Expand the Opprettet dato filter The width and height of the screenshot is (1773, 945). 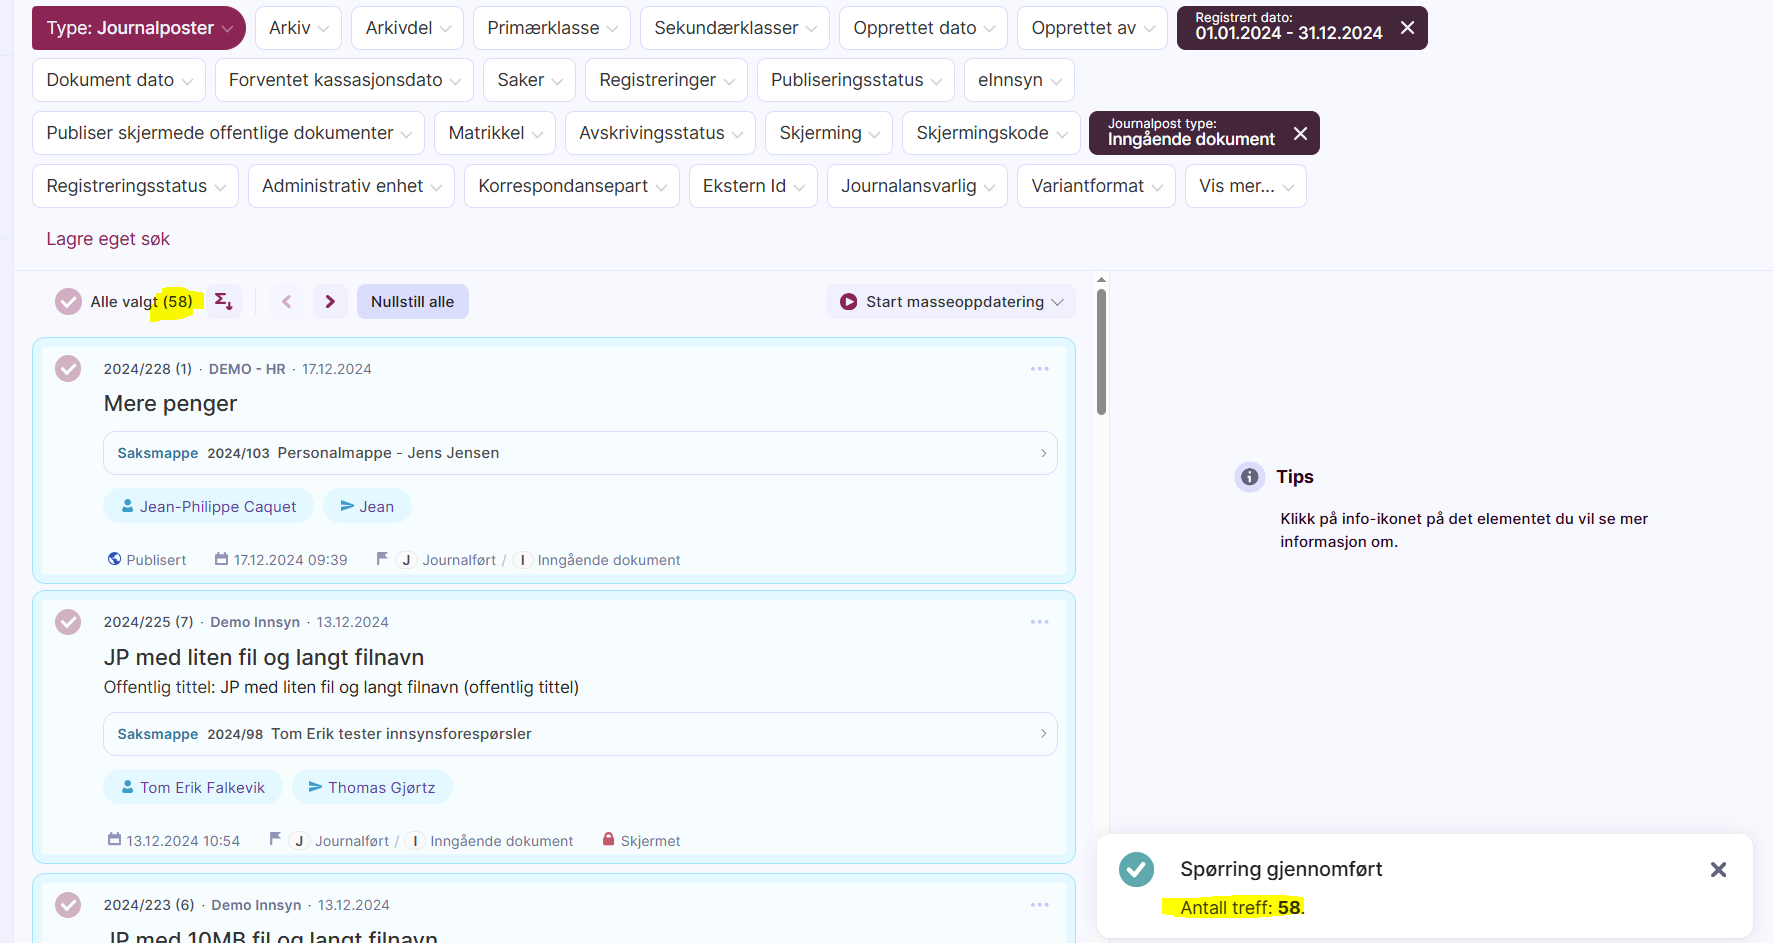tap(923, 28)
